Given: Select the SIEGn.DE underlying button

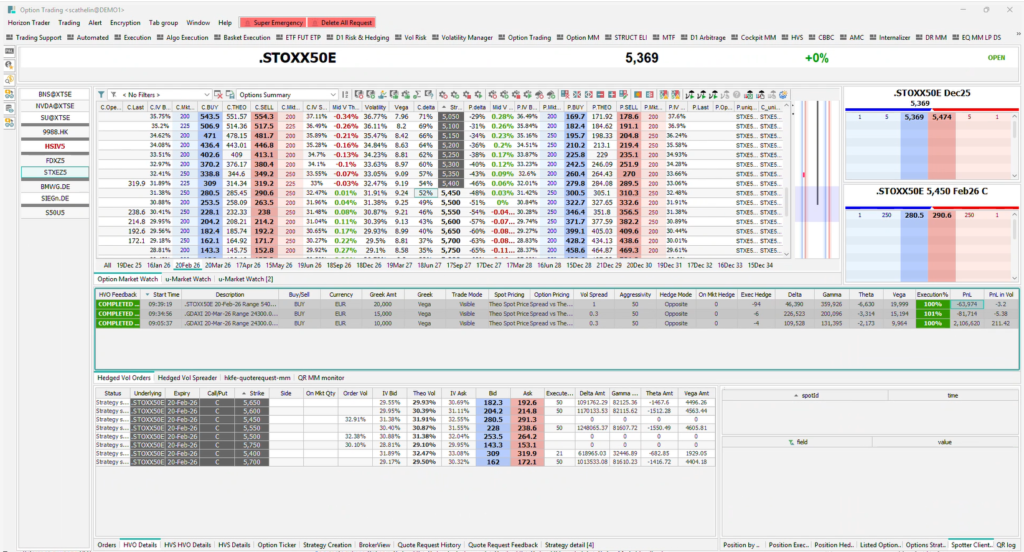Looking at the screenshot, I should [x=55, y=199].
